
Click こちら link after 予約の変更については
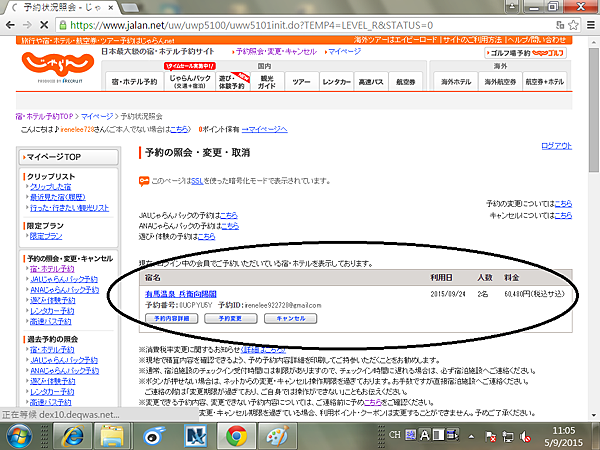coord(563,204)
